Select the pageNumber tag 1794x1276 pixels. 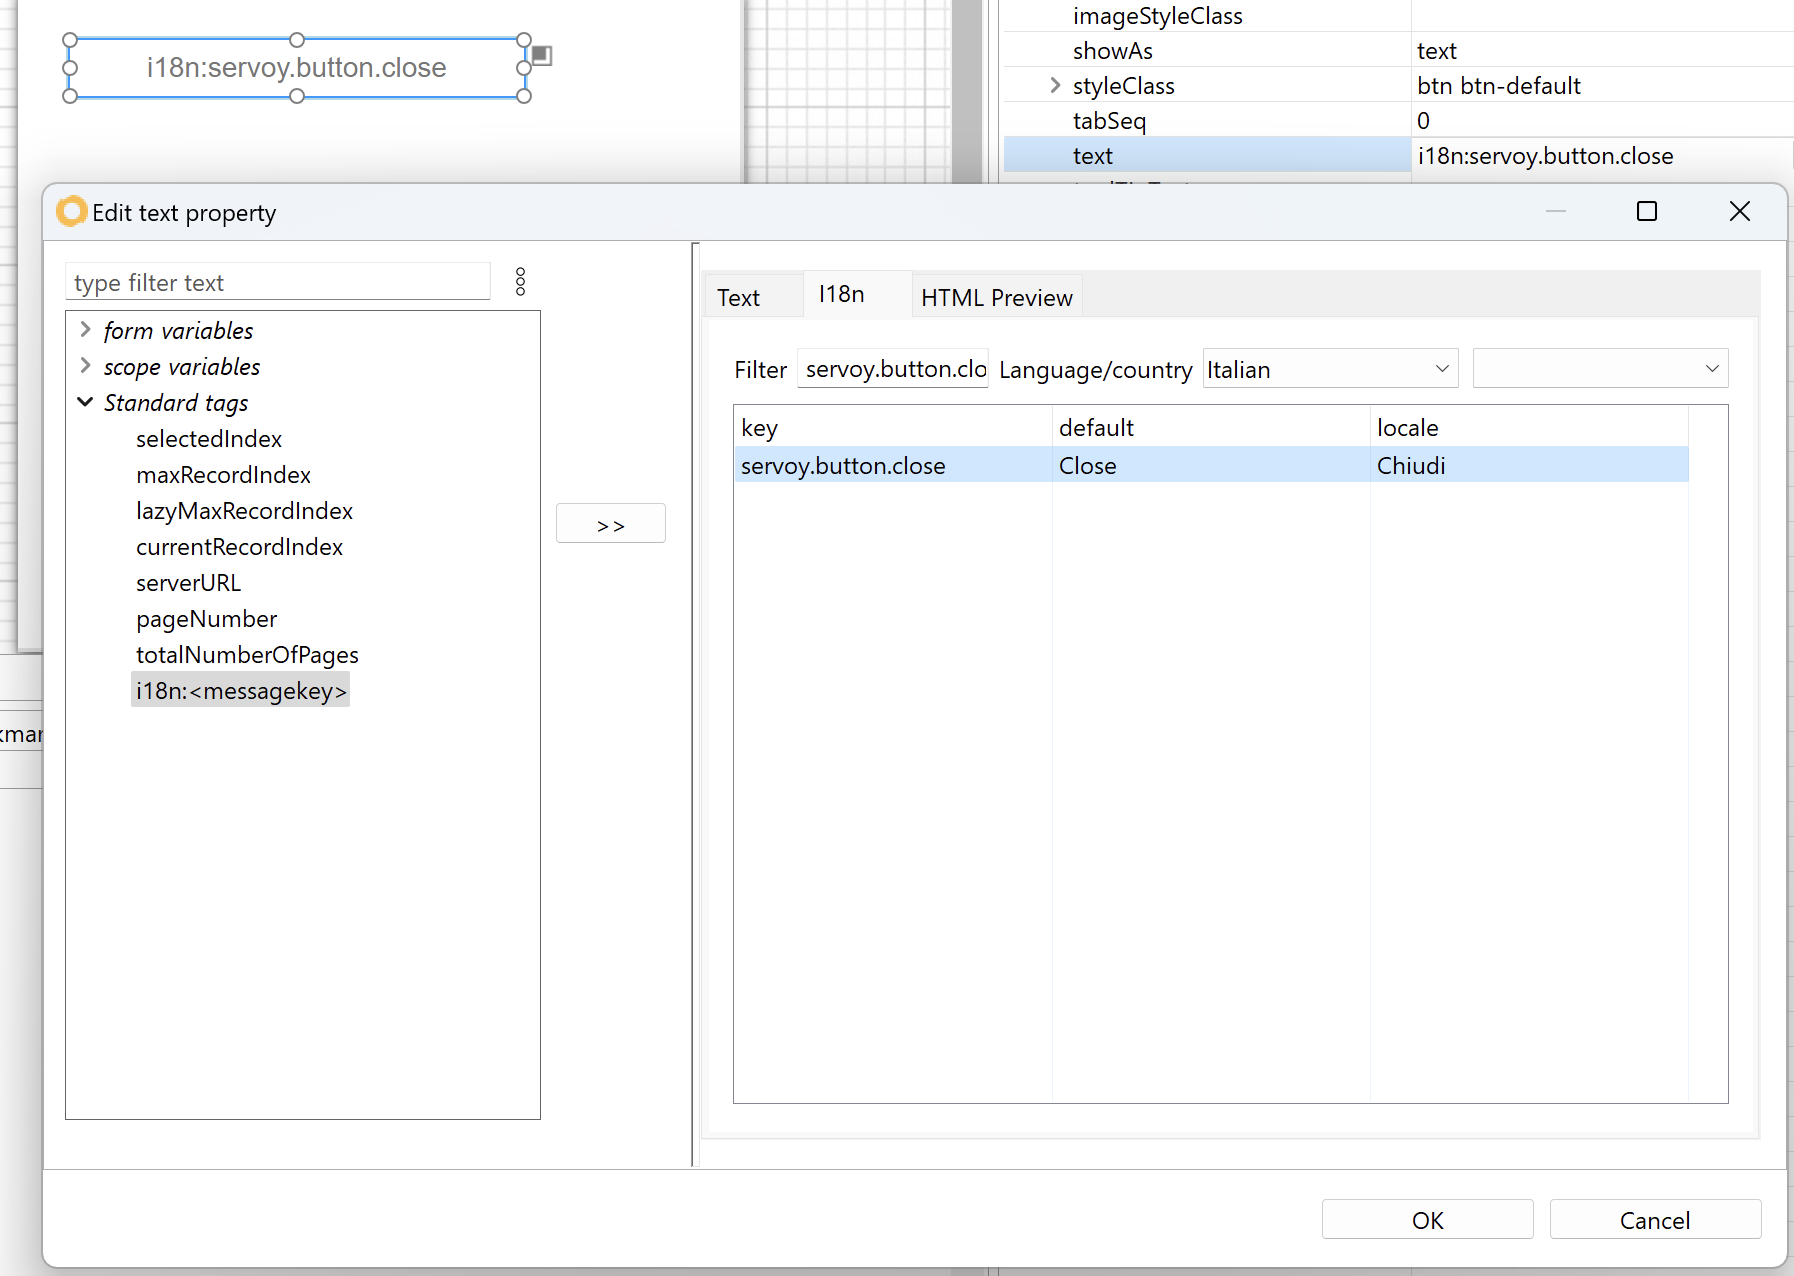pyautogui.click(x=206, y=618)
